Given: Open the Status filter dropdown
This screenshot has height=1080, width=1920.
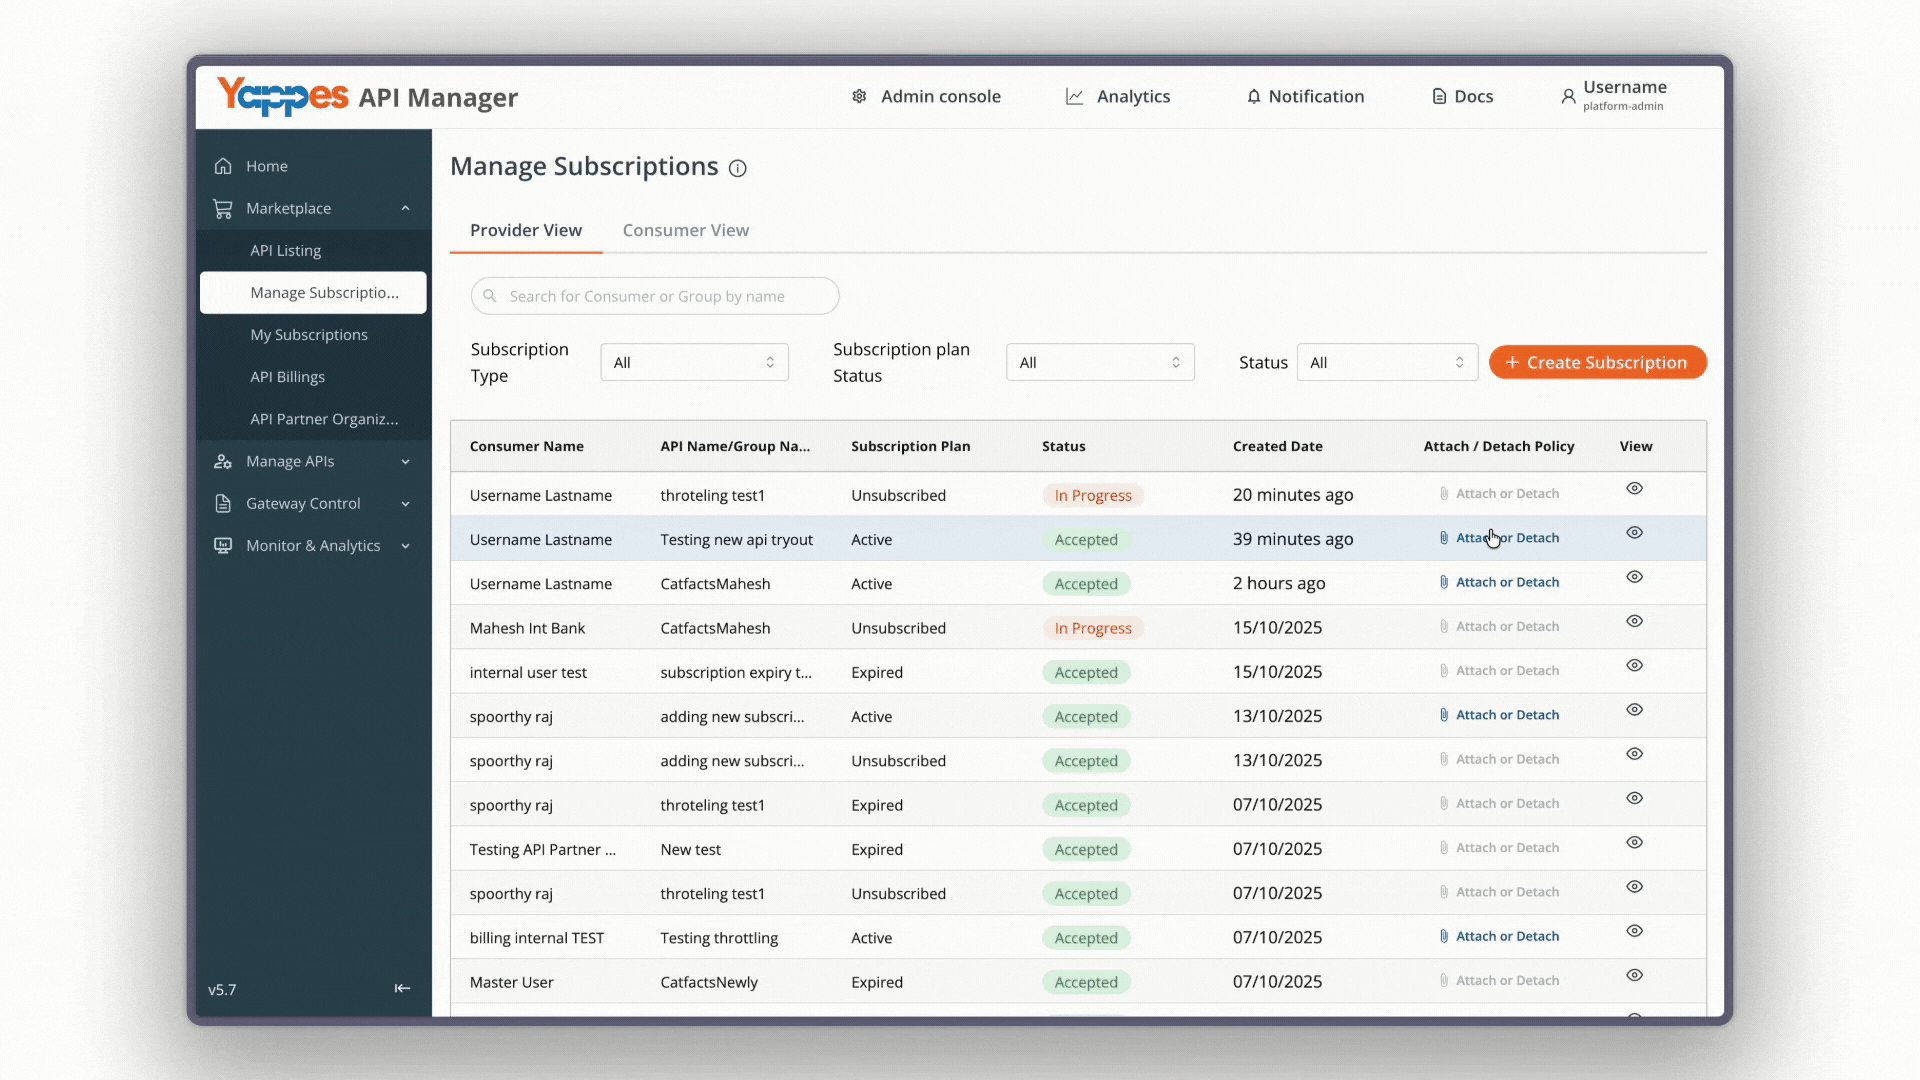Looking at the screenshot, I should (x=1386, y=362).
